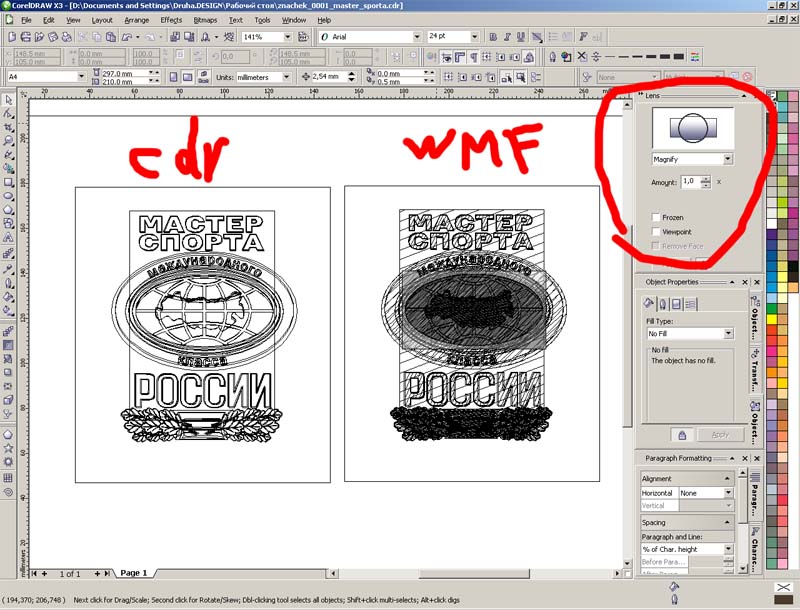Click the Undo arrow icon
This screenshot has width=800, height=610.
[x=127, y=37]
